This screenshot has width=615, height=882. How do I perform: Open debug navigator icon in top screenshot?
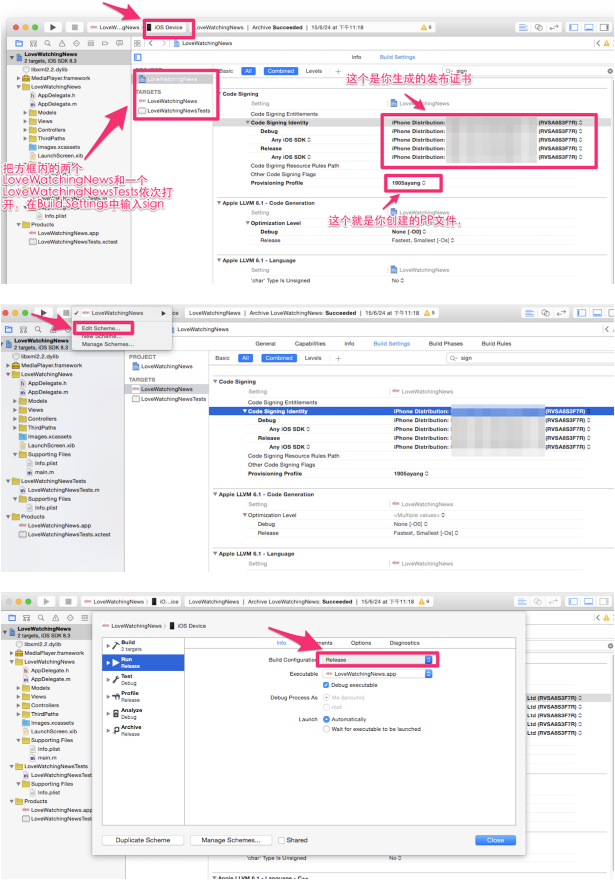[x=91, y=43]
